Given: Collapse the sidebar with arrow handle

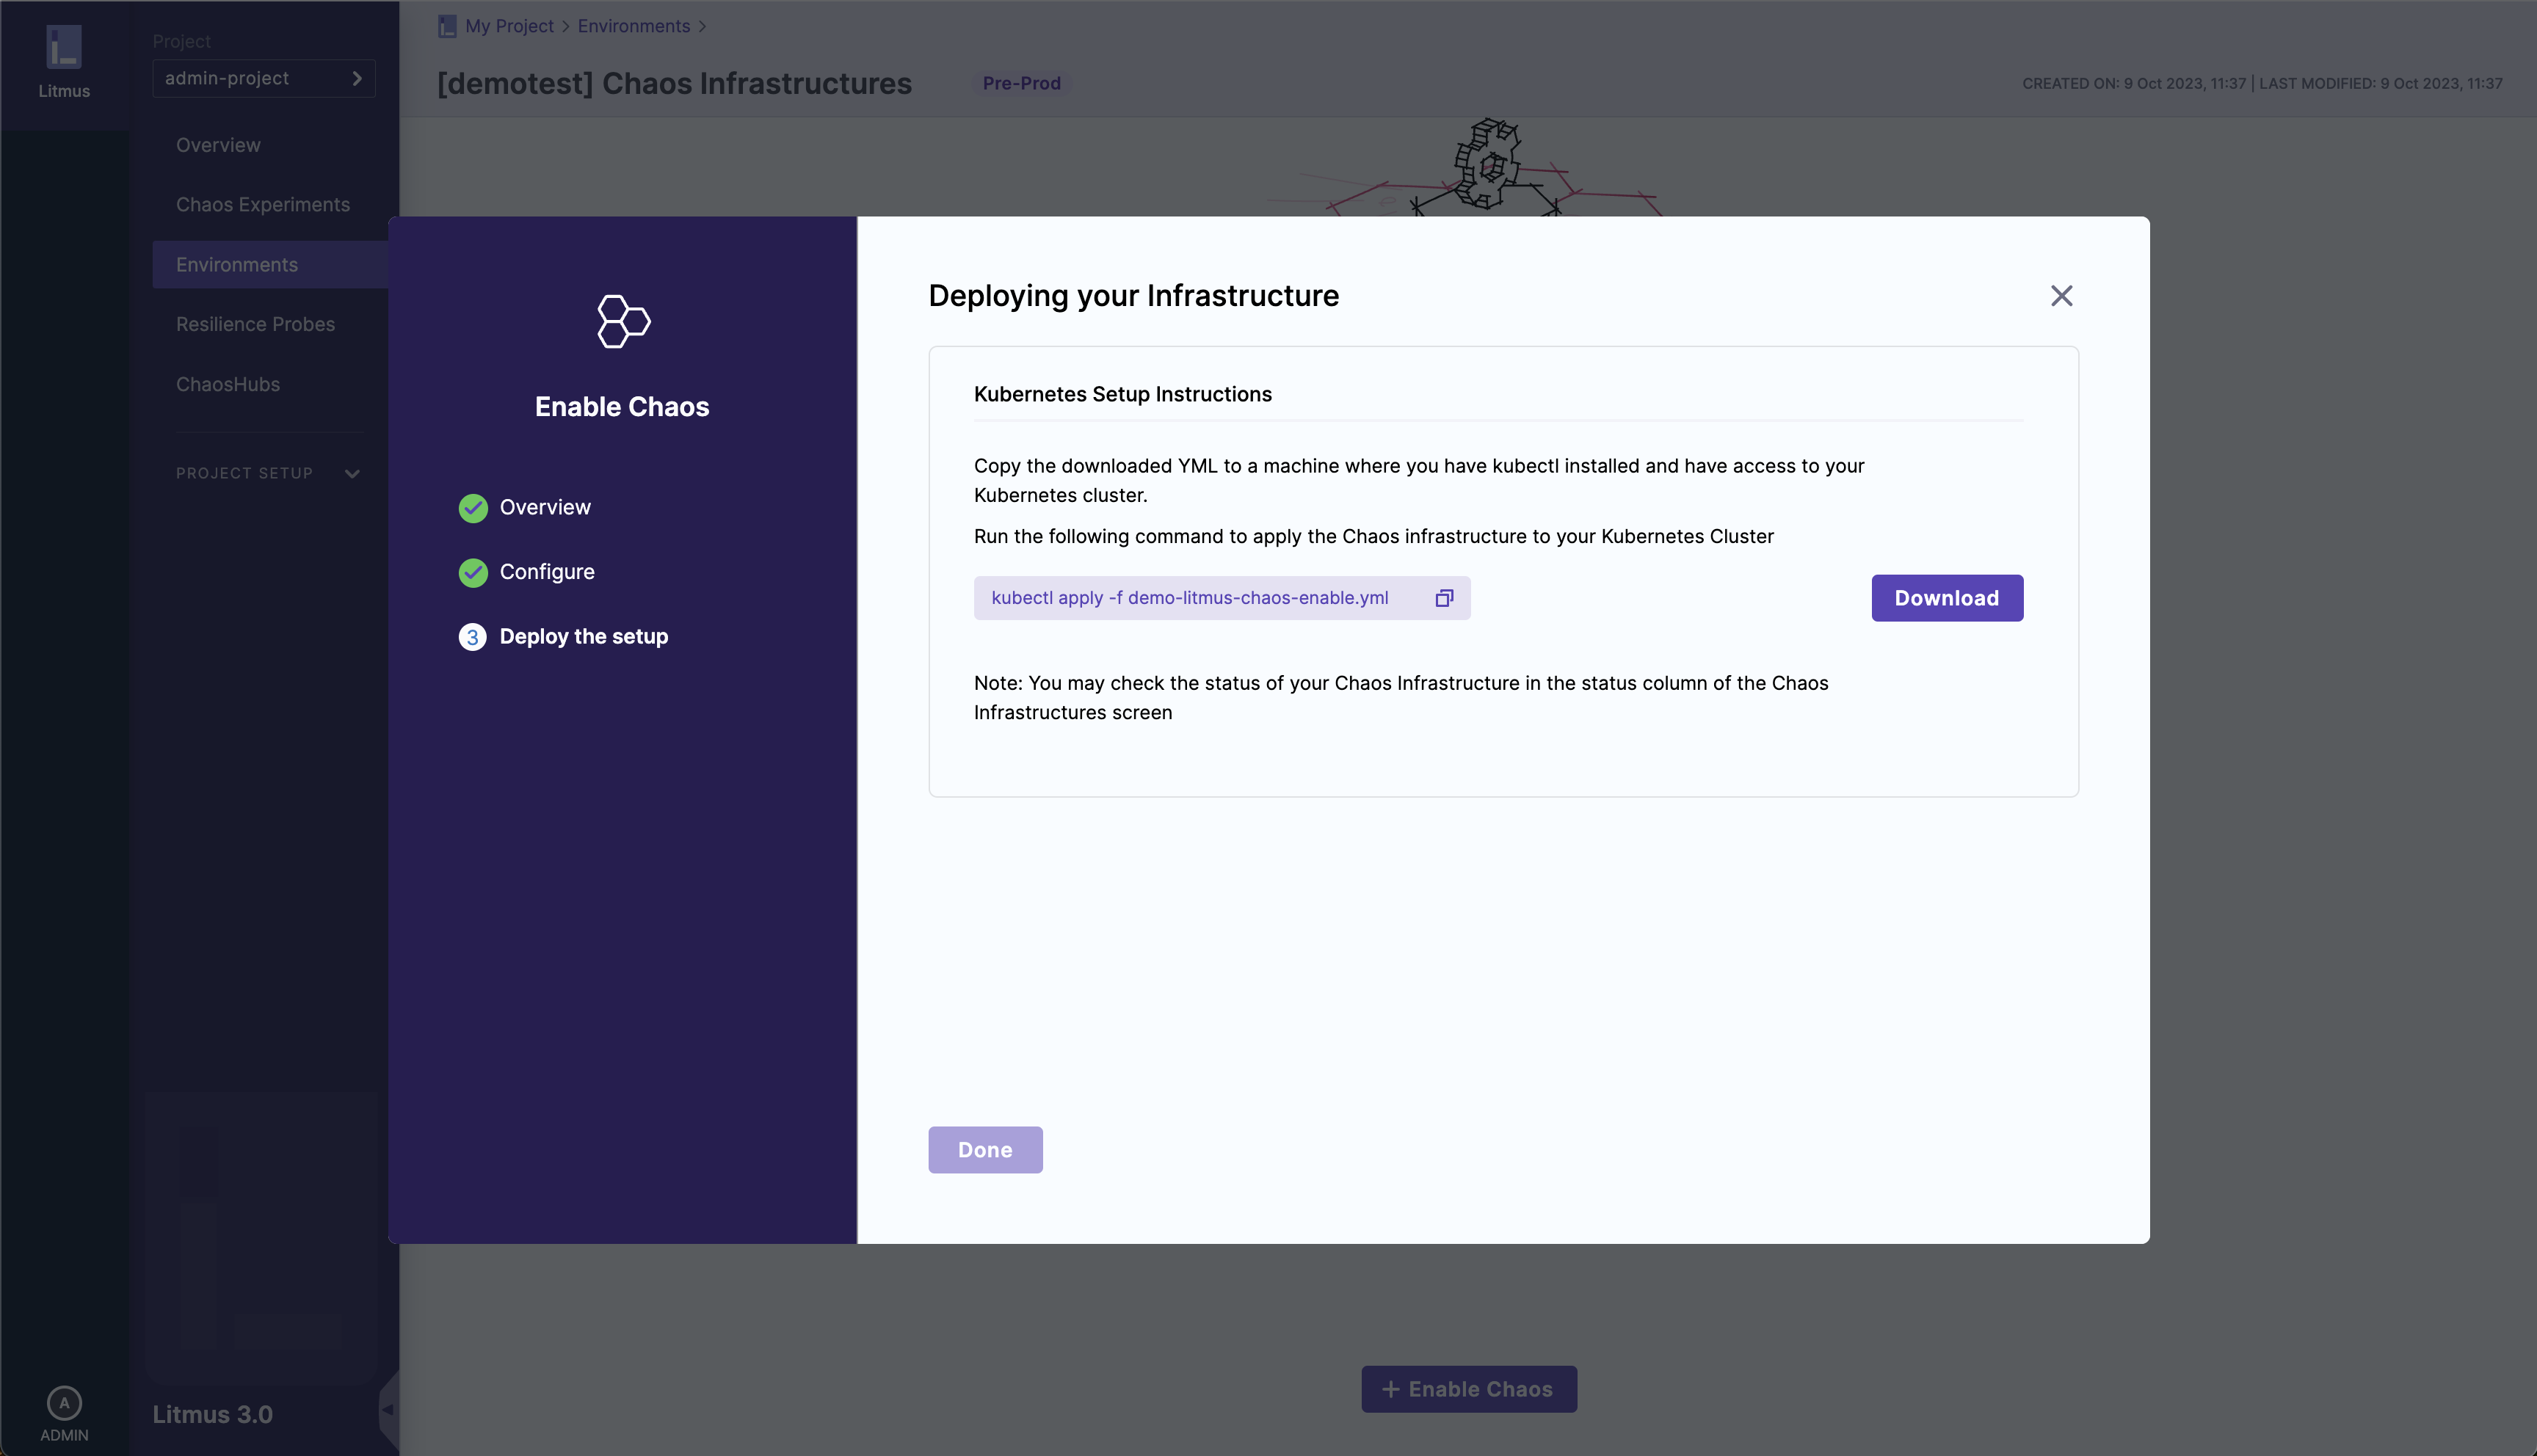Looking at the screenshot, I should tap(388, 1409).
